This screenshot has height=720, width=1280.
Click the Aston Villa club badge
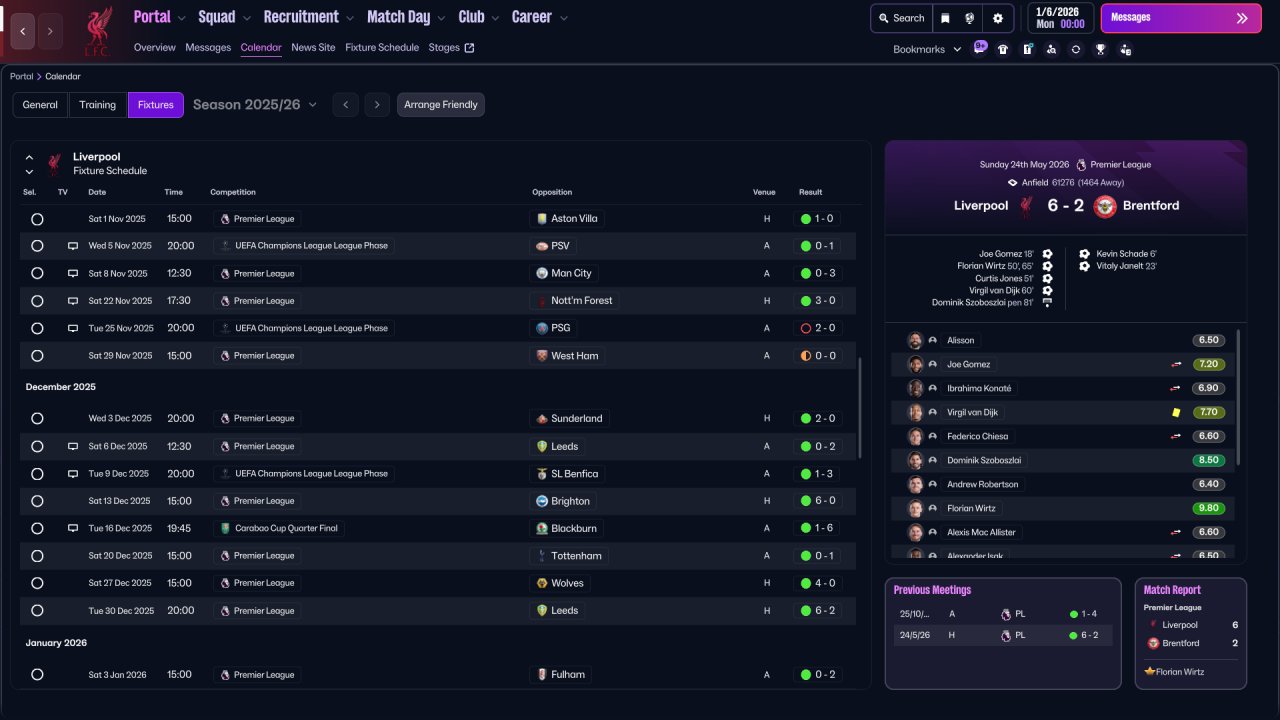542,218
